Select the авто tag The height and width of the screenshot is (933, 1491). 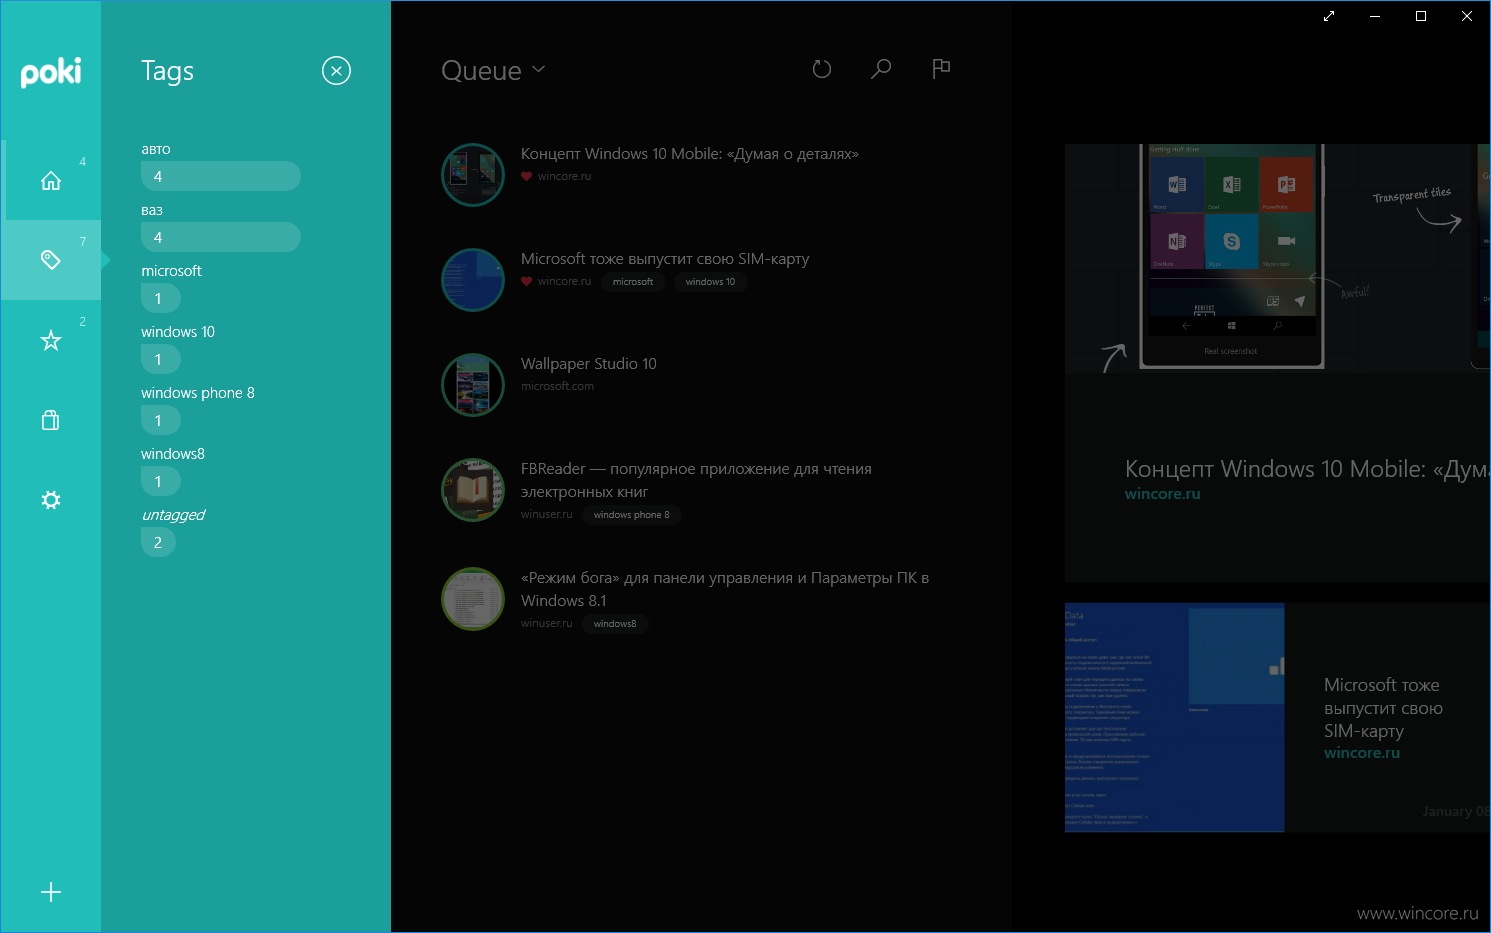[156, 149]
